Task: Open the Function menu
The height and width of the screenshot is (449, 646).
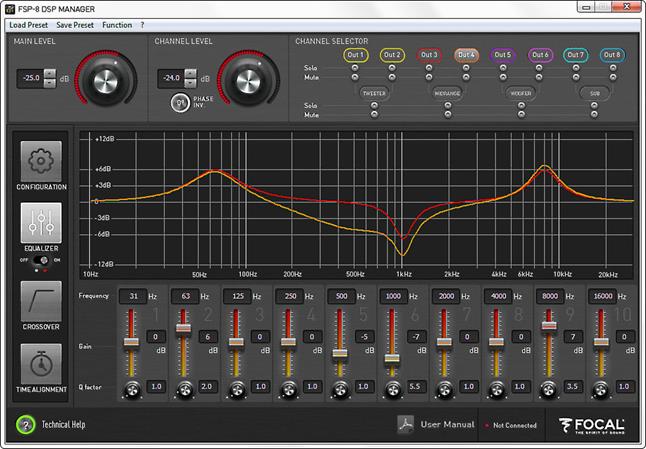Action: (117, 25)
